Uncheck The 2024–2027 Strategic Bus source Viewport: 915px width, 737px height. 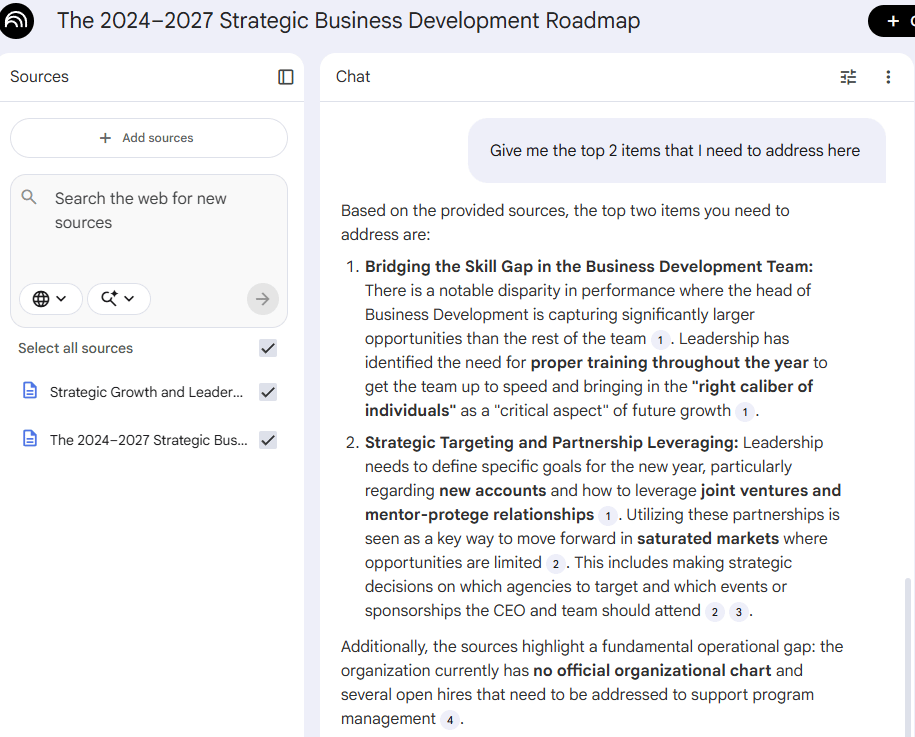pyautogui.click(x=268, y=440)
